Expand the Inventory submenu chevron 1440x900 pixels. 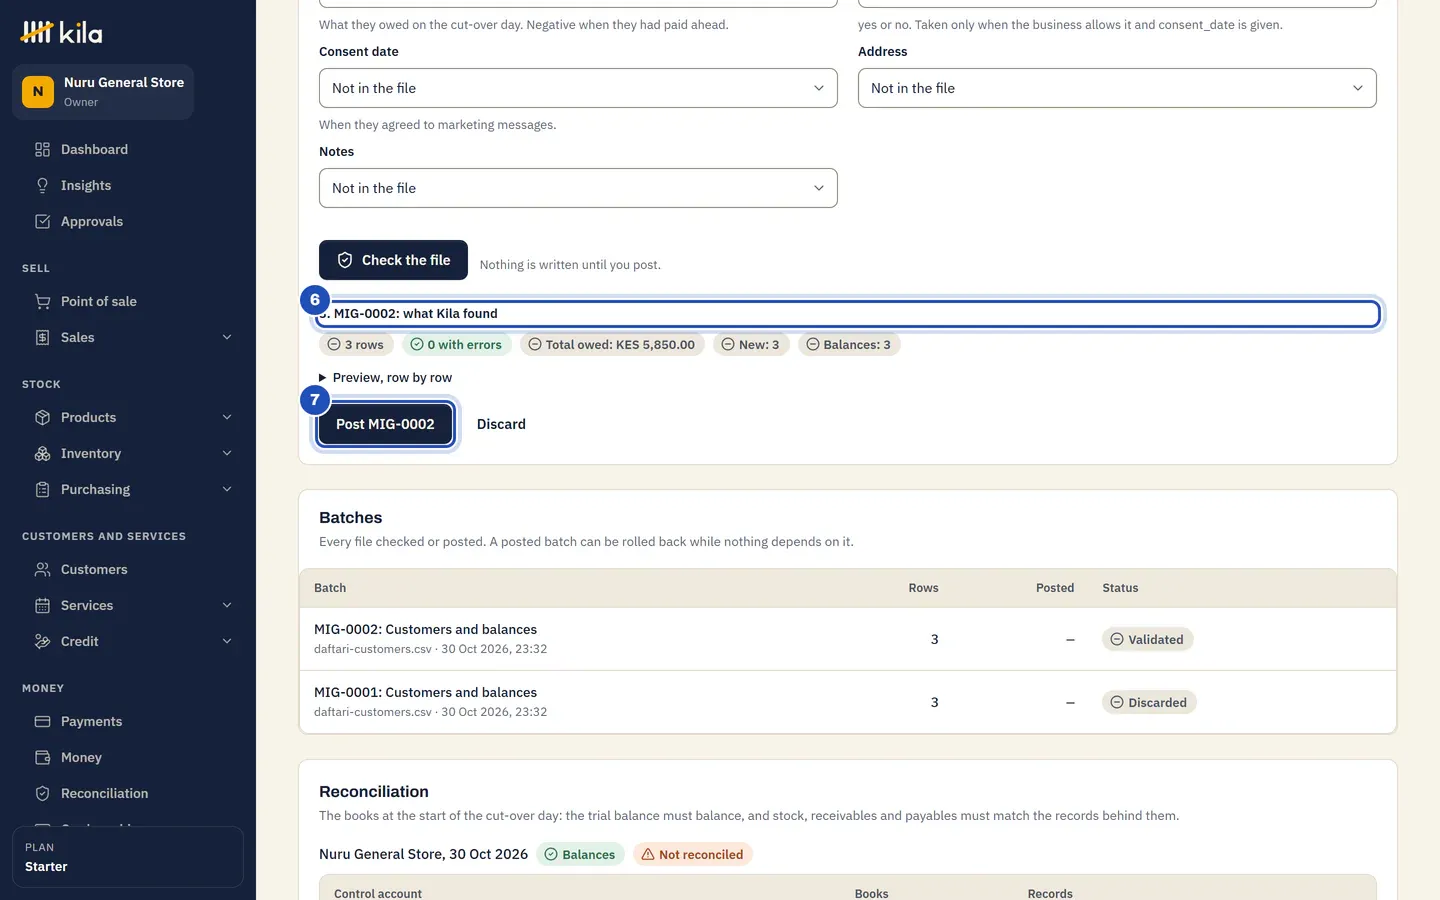tap(227, 453)
